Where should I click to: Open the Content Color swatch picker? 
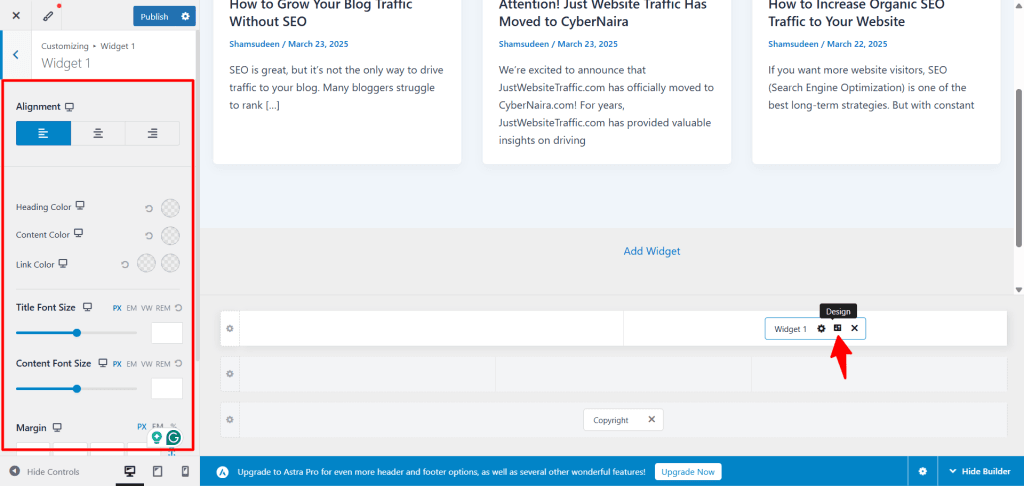tap(171, 235)
